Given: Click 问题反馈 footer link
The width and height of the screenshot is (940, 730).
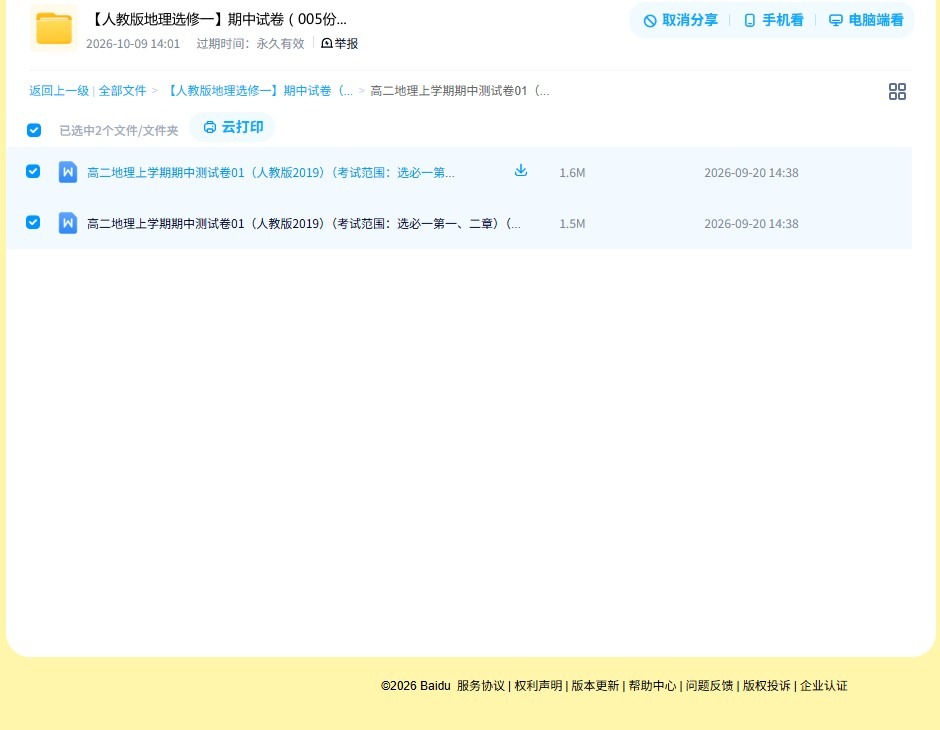Looking at the screenshot, I should [x=709, y=686].
